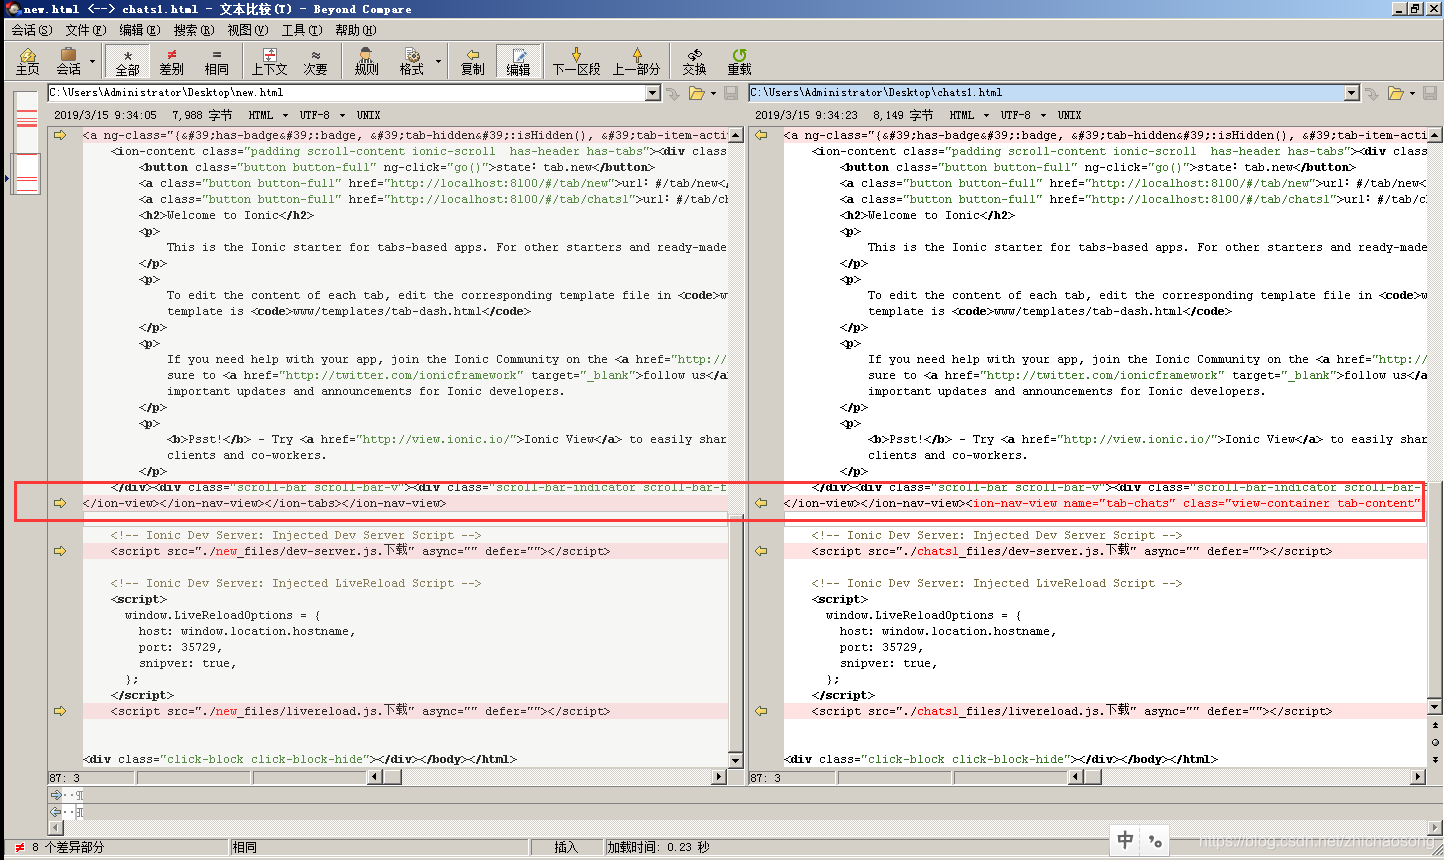Click left pane save disk icon
This screenshot has height=860, width=1444.
731,93
